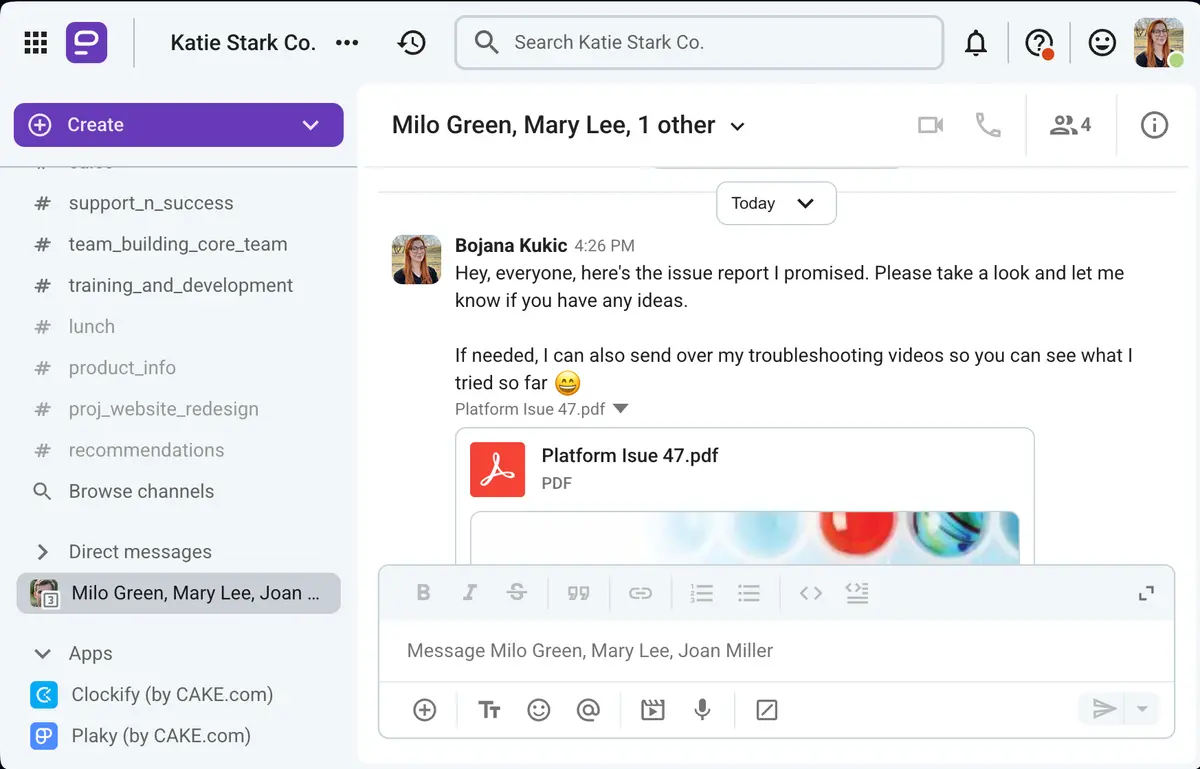1200x769 pixels.
Task: Insert an emoji into the message
Action: [539, 710]
